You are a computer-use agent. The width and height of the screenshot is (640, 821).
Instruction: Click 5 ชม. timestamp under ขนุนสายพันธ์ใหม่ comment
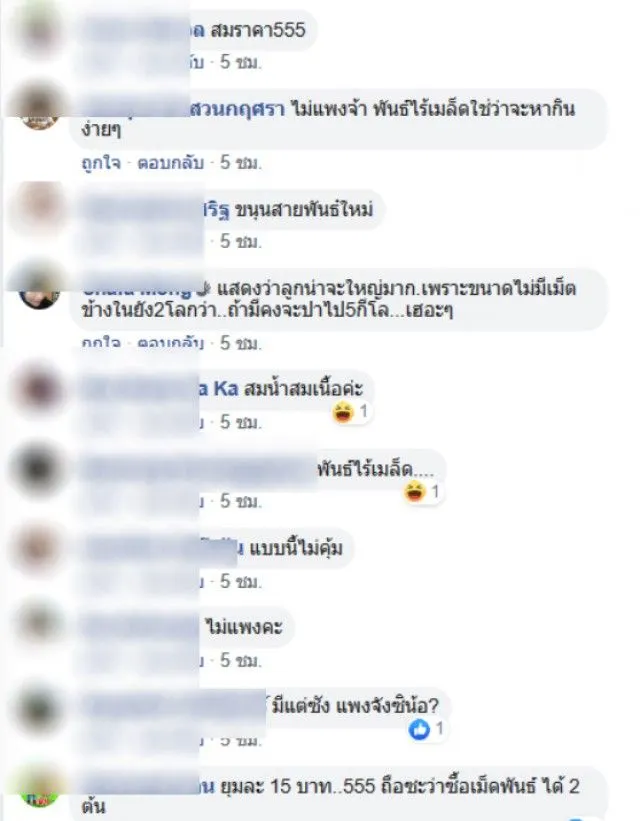pyautogui.click(x=240, y=241)
